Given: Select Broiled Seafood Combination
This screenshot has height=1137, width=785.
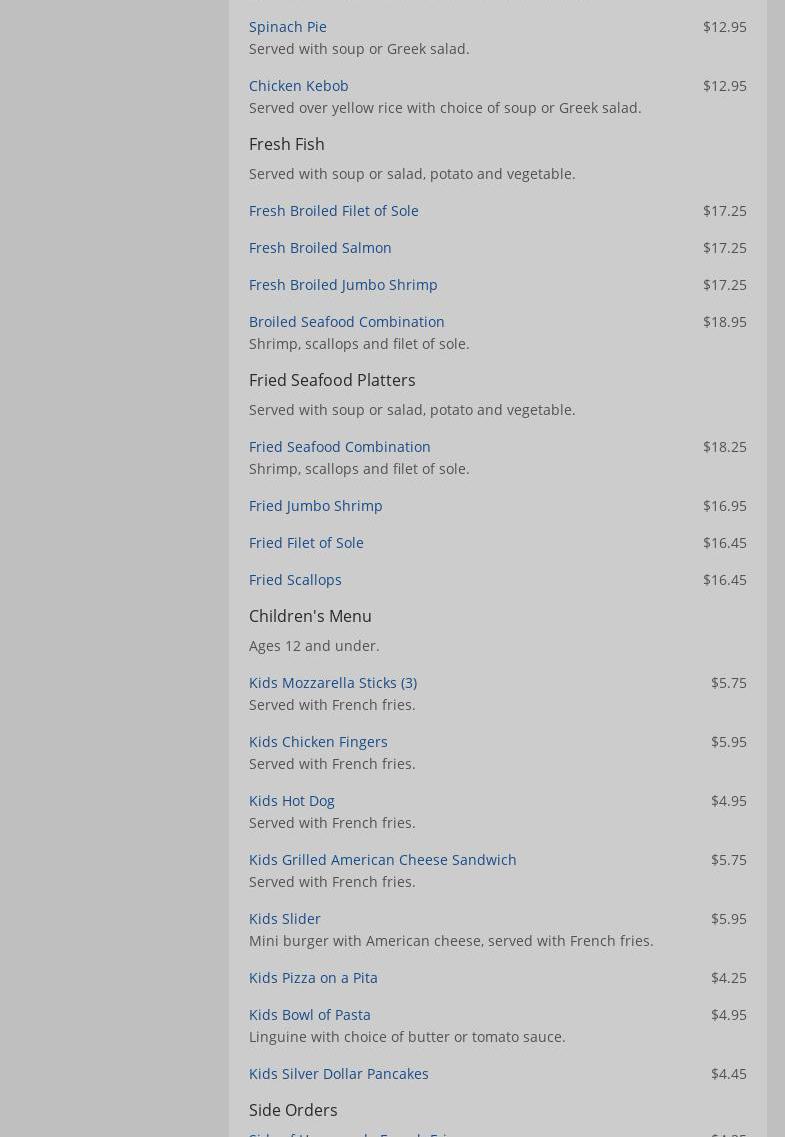Looking at the screenshot, I should pos(346,321).
